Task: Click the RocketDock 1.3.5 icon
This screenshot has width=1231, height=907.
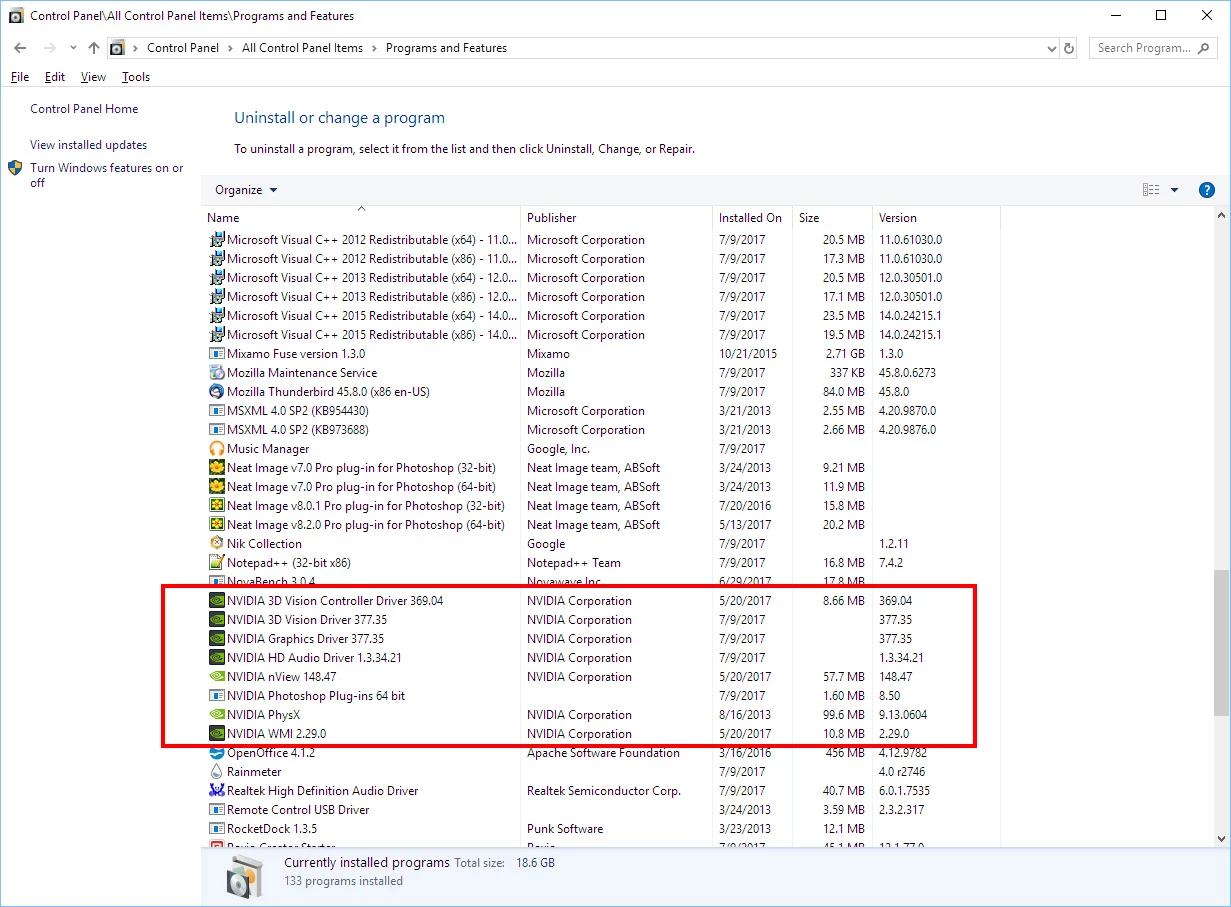Action: tap(217, 829)
